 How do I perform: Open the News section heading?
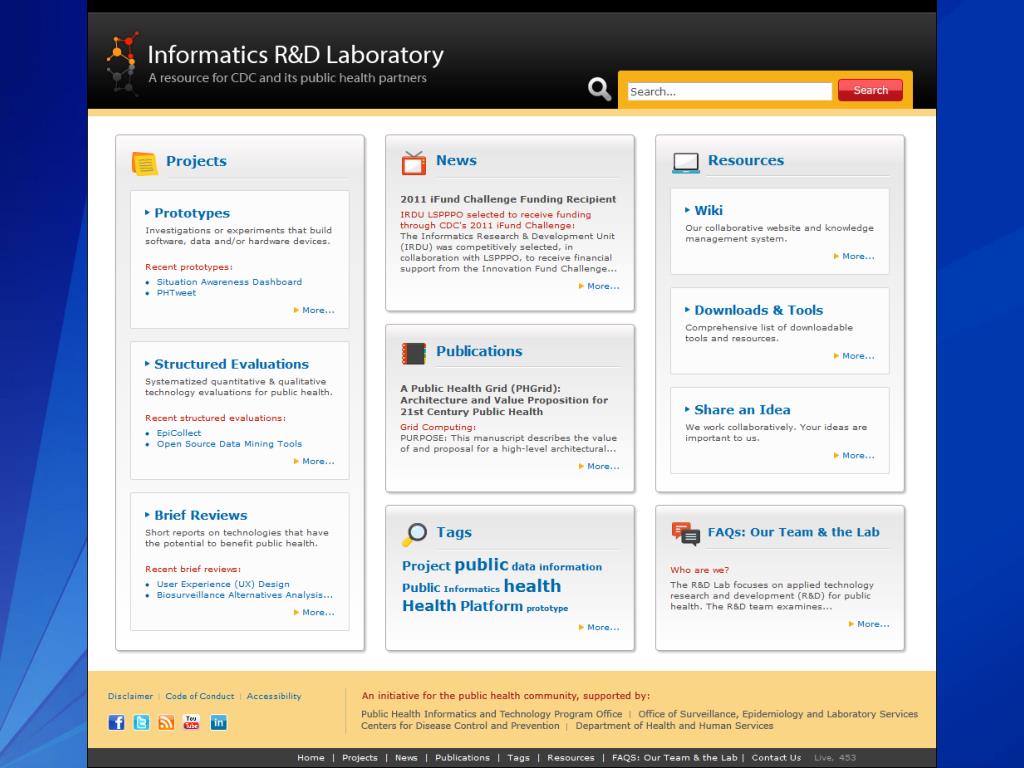click(x=456, y=161)
